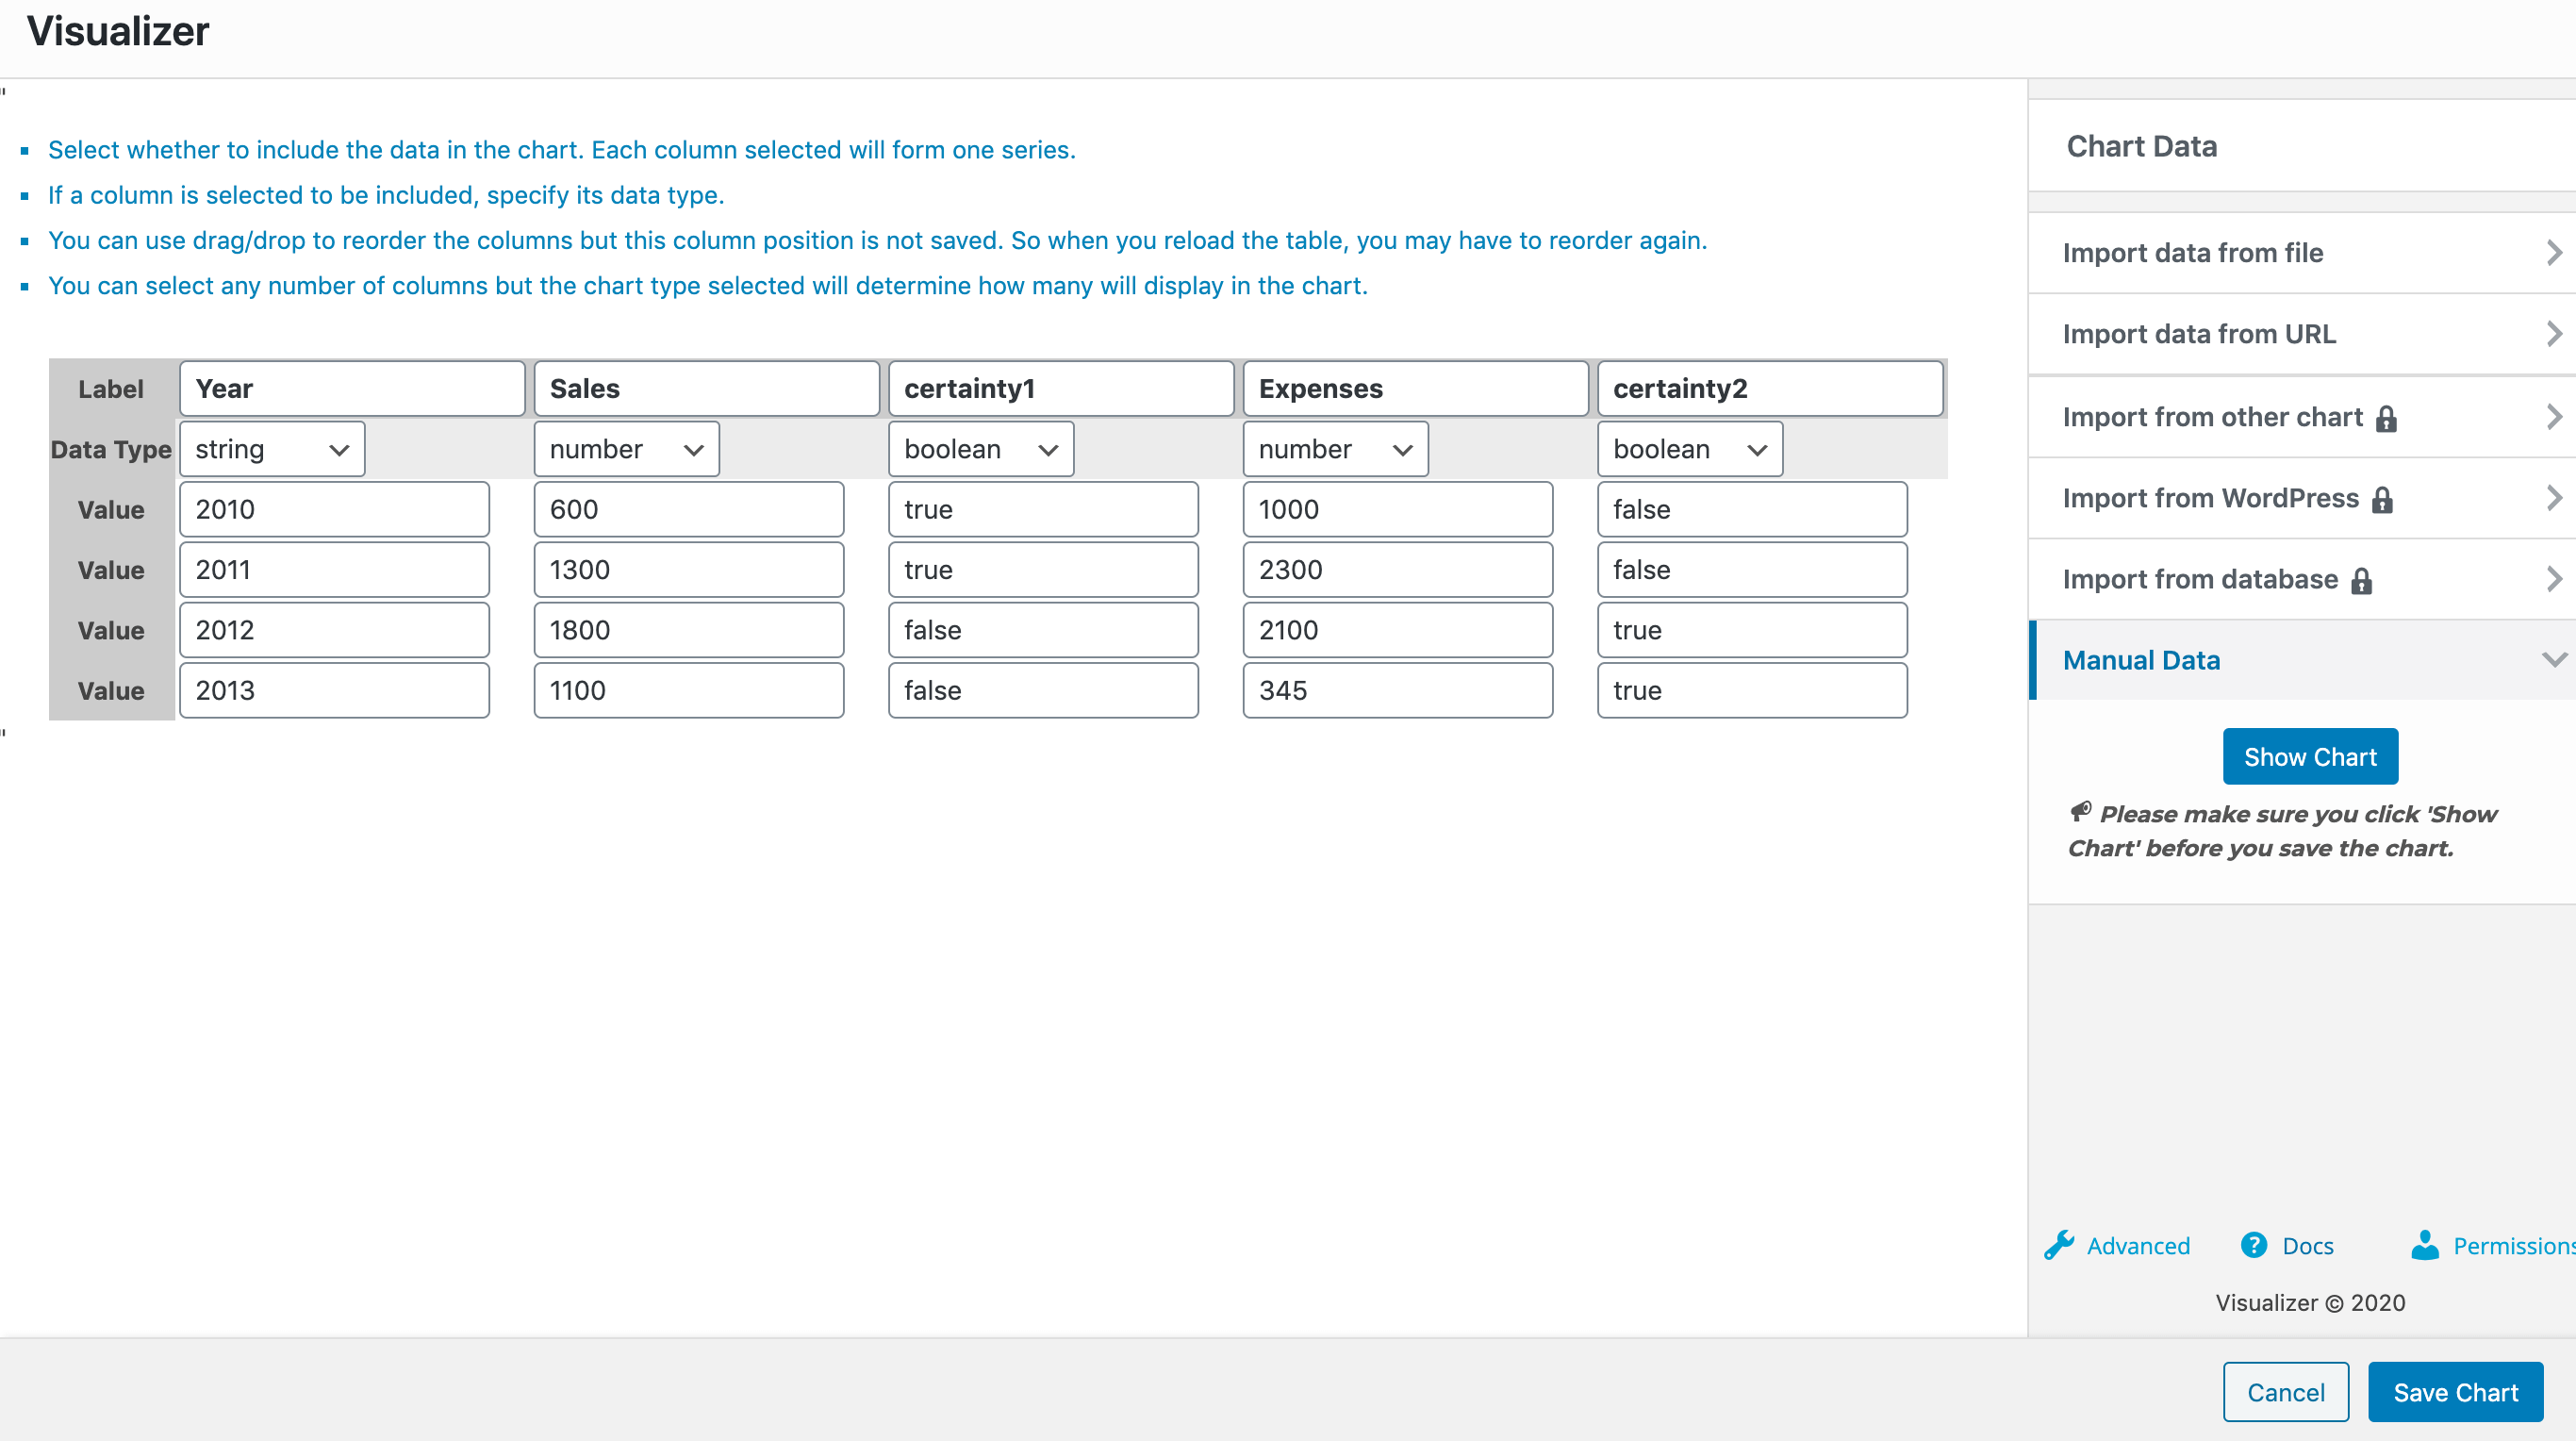The image size is (2576, 1441).
Task: Click lock icon on Import from other chart
Action: click(2386, 418)
